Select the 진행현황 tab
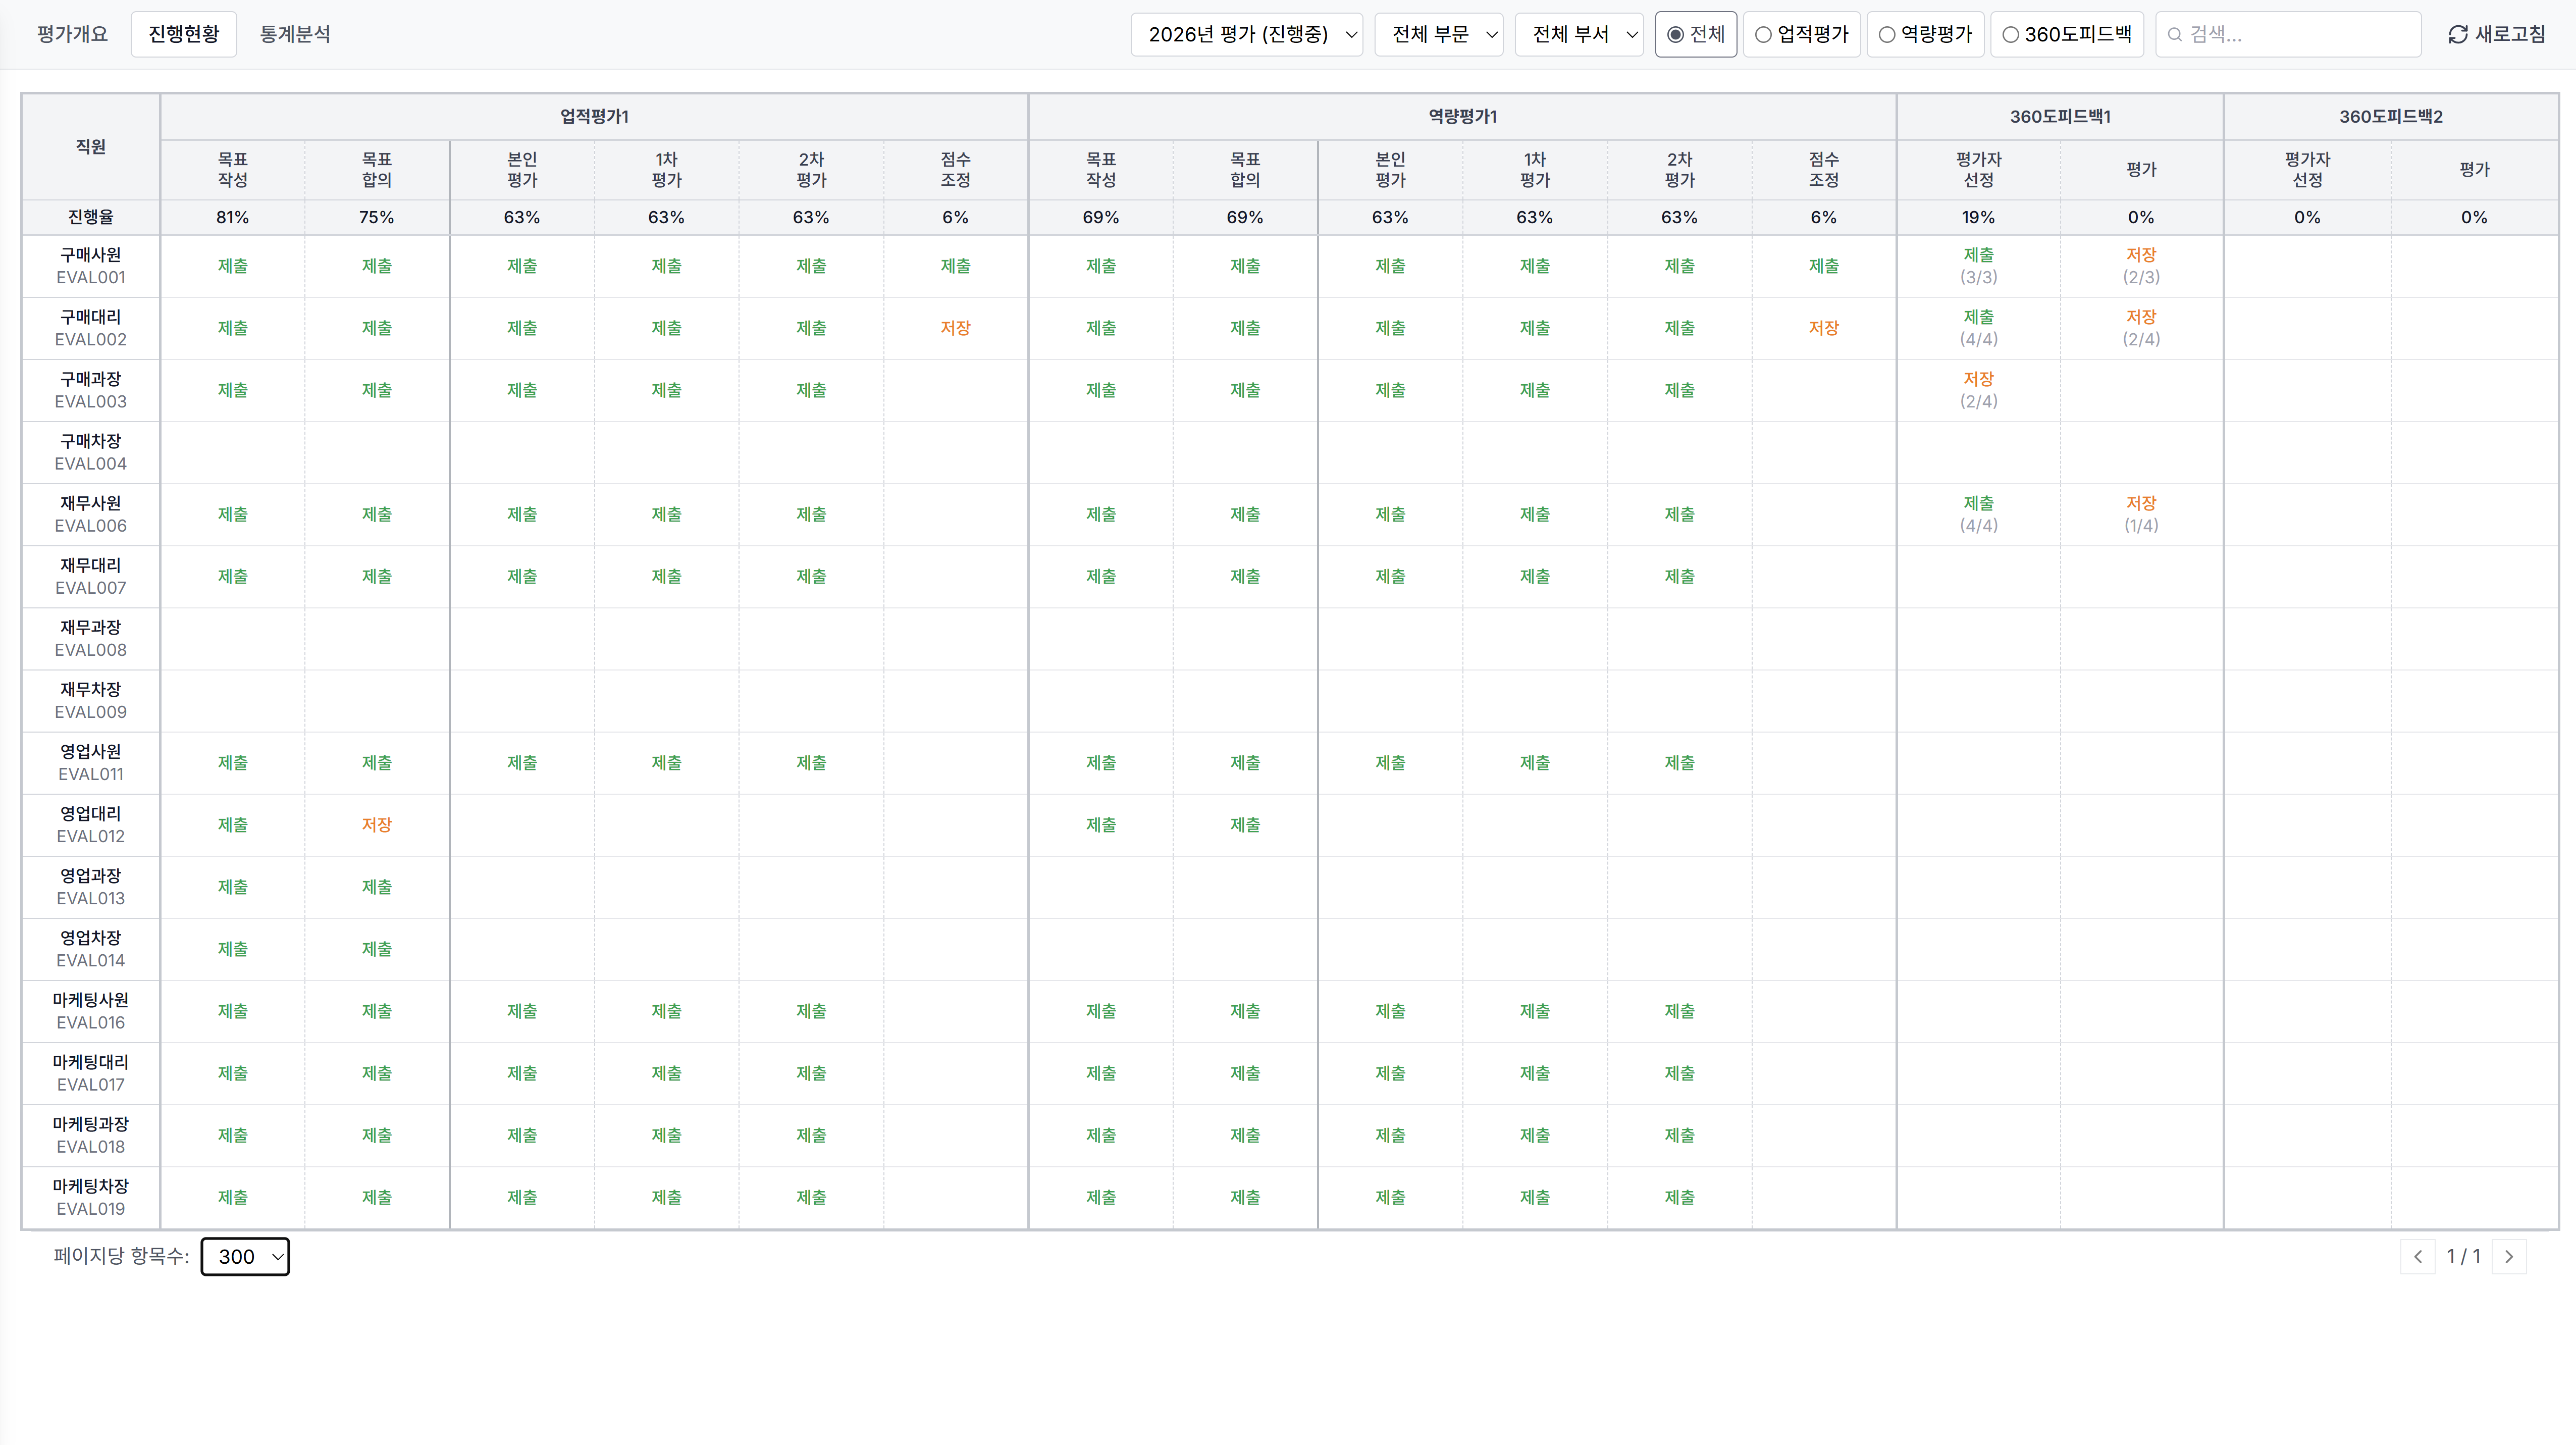2576x1445 pixels. (184, 34)
